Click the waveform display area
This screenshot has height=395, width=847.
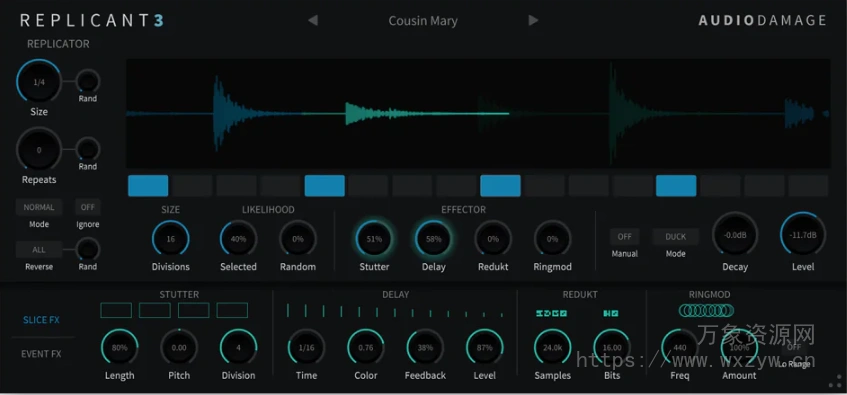478,113
